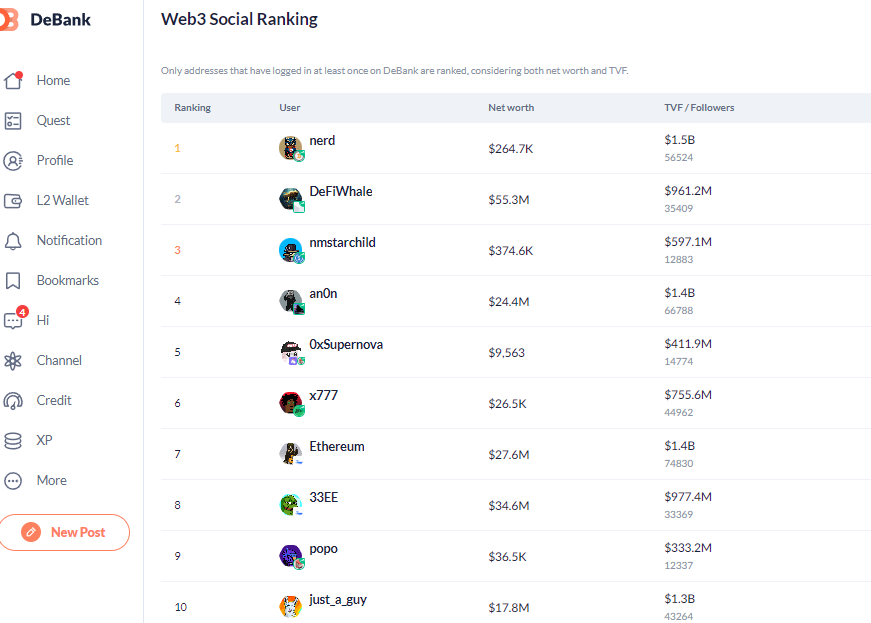Open the Profile icon in sidebar
The height and width of the screenshot is (623, 871).
point(13,160)
